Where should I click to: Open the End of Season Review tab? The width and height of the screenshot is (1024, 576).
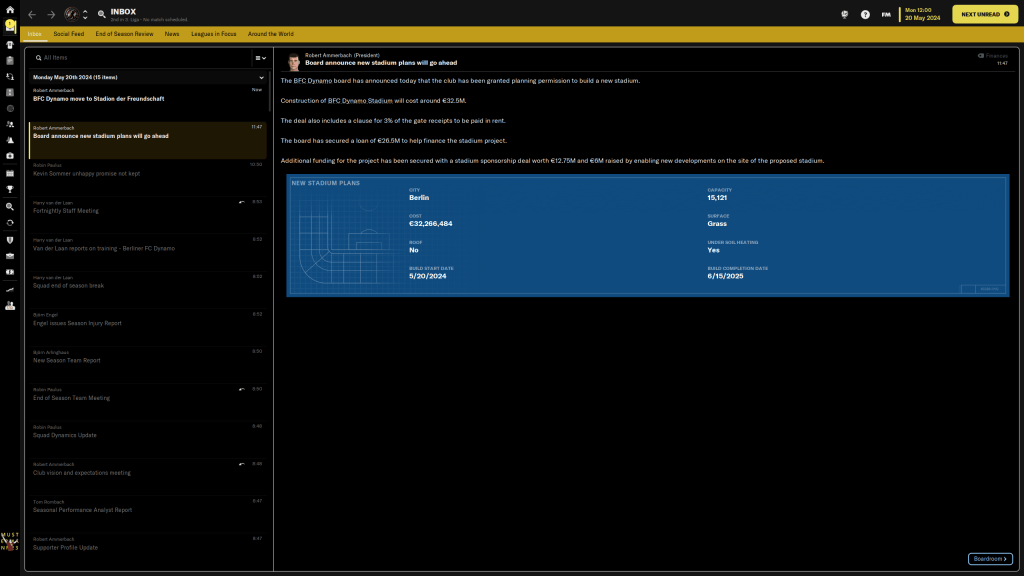pyautogui.click(x=124, y=34)
